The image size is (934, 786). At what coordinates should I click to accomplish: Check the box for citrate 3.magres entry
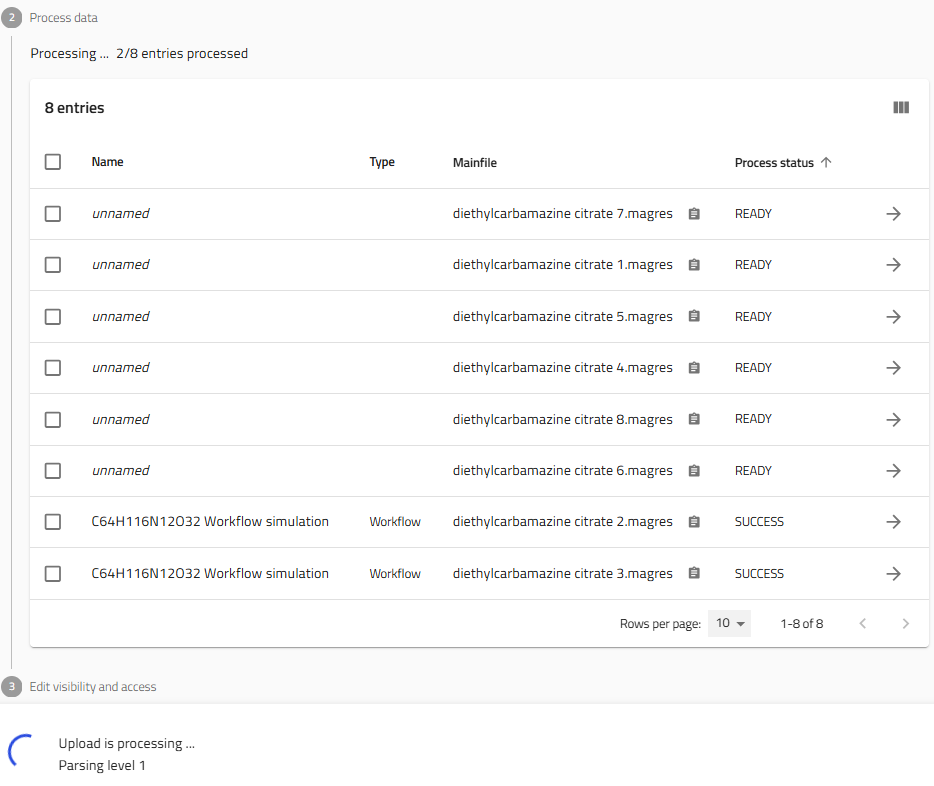[x=53, y=573]
